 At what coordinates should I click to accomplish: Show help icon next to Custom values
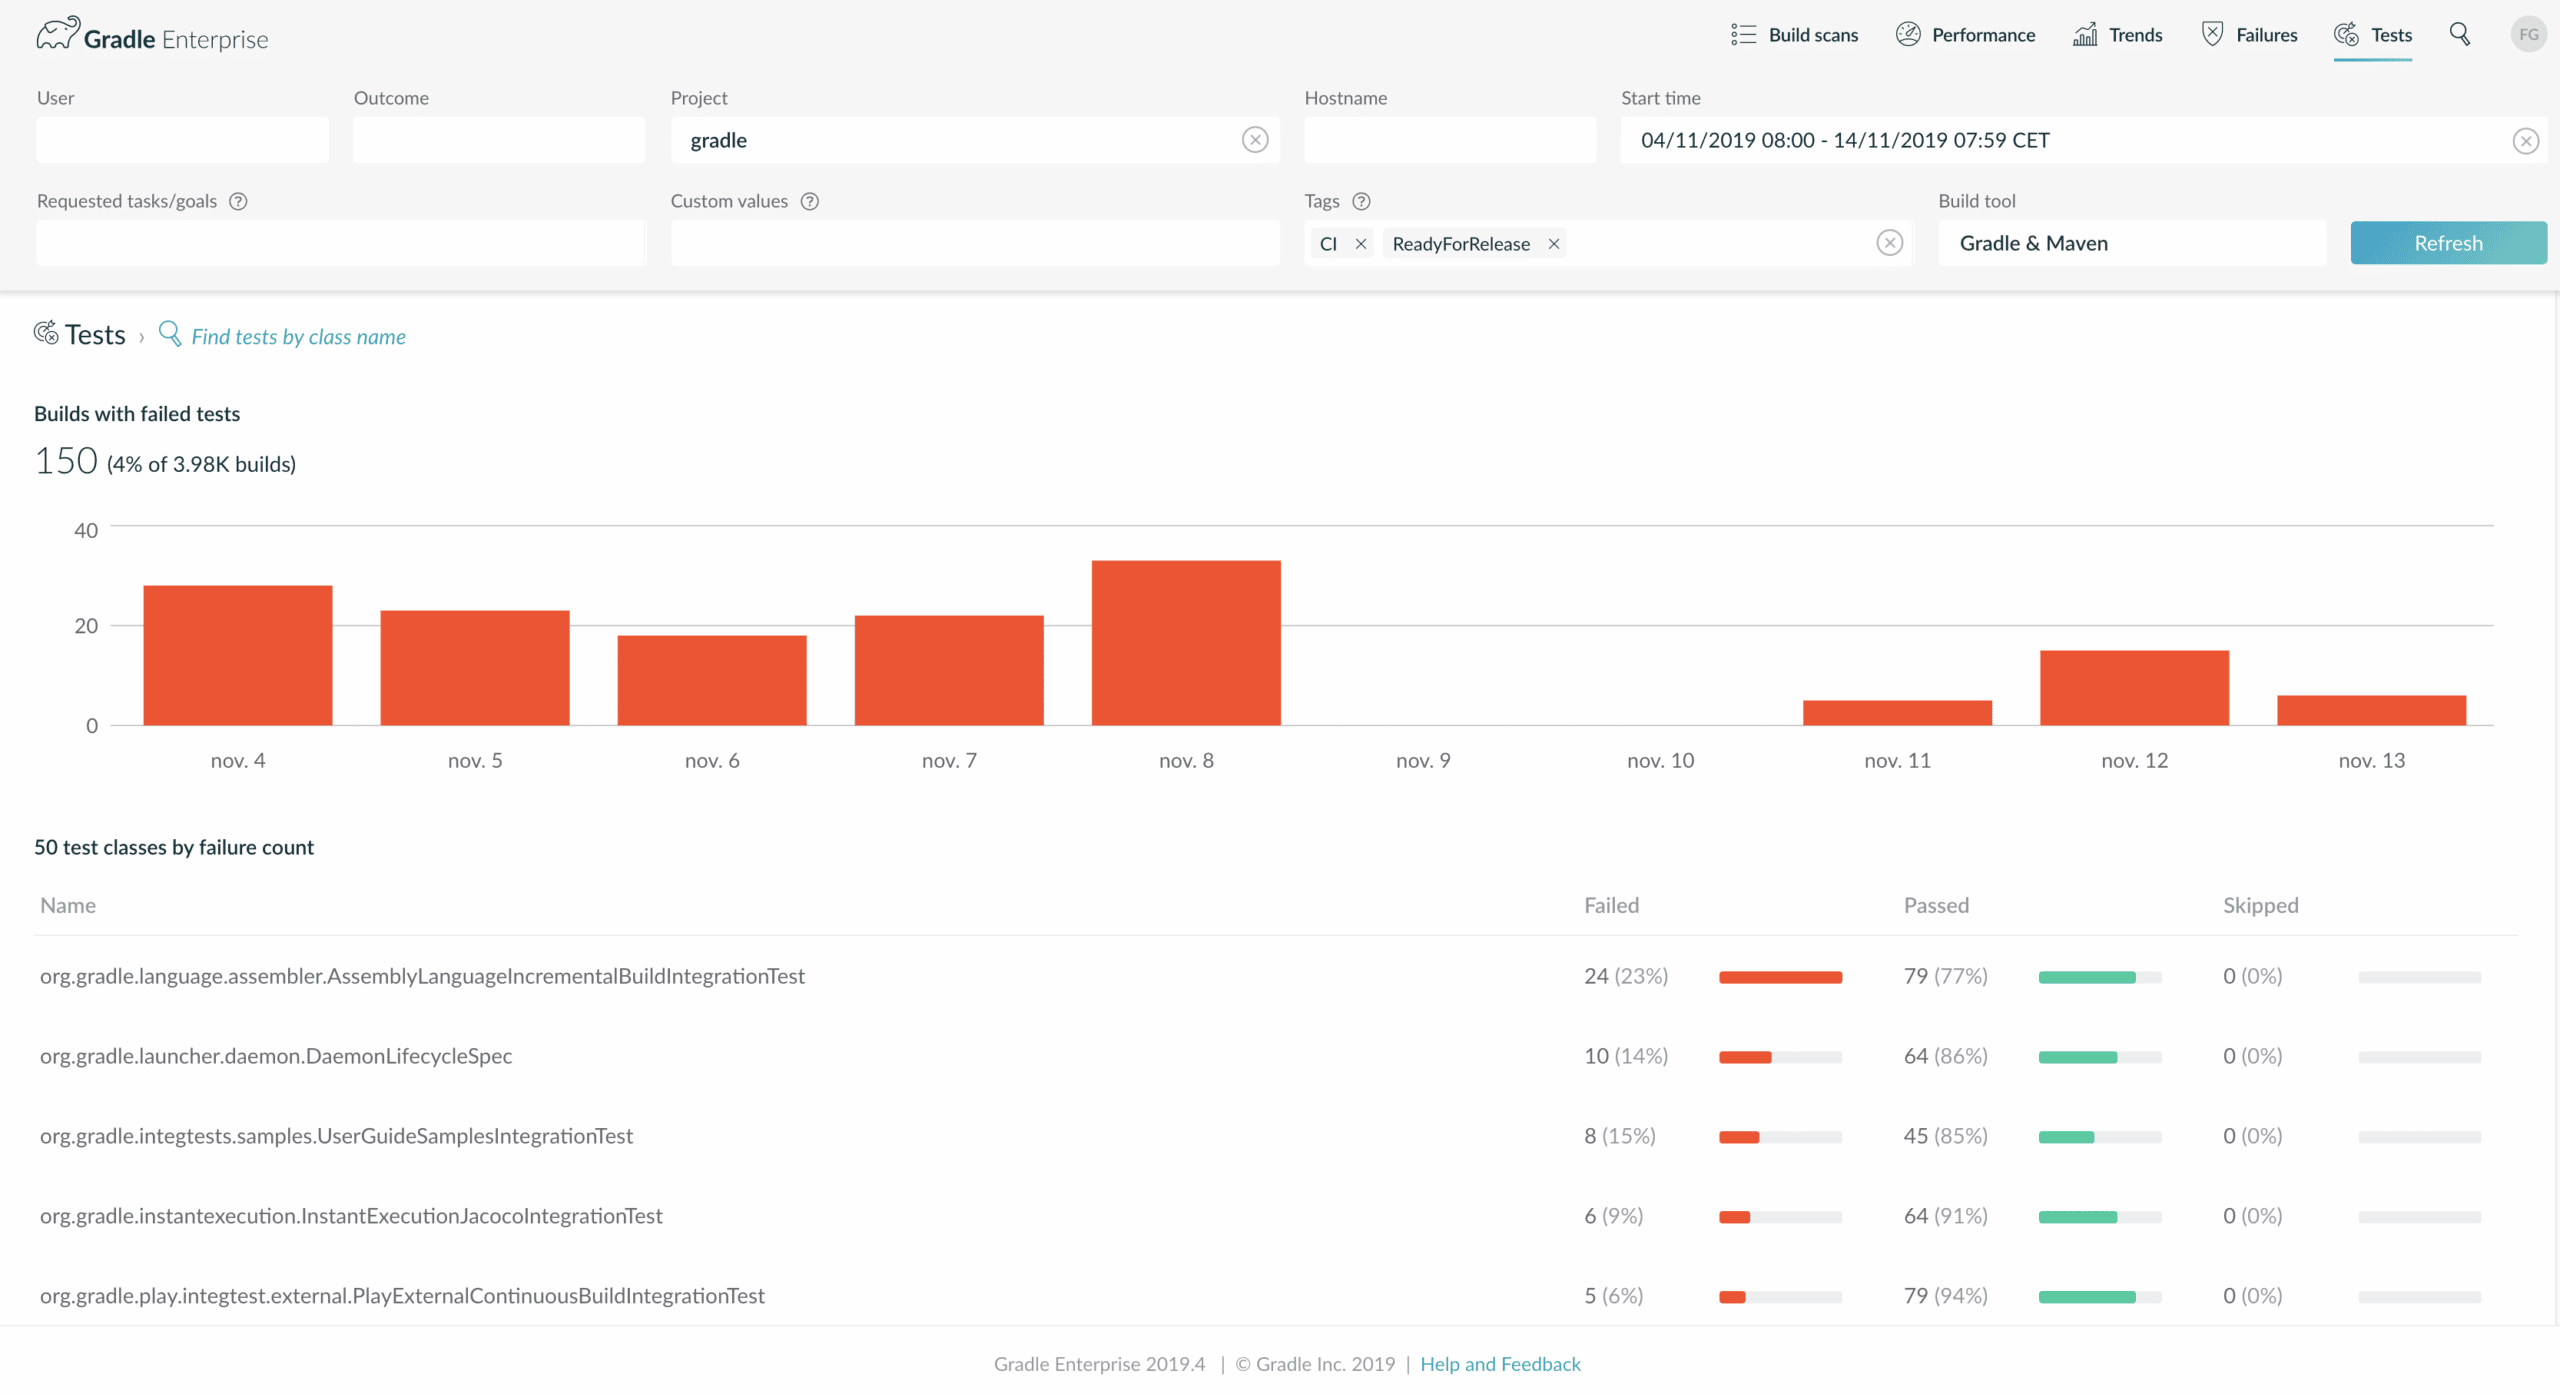click(810, 201)
